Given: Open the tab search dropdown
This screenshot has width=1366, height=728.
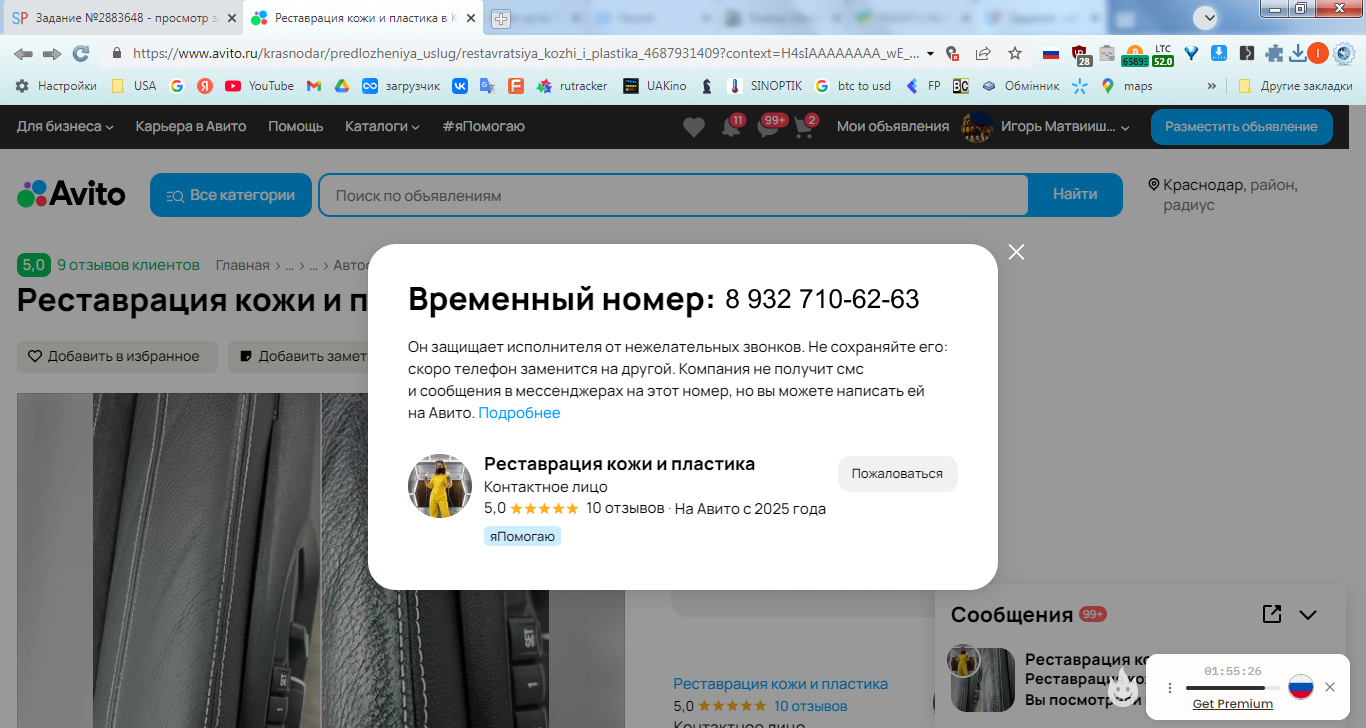Looking at the screenshot, I should [x=1205, y=17].
